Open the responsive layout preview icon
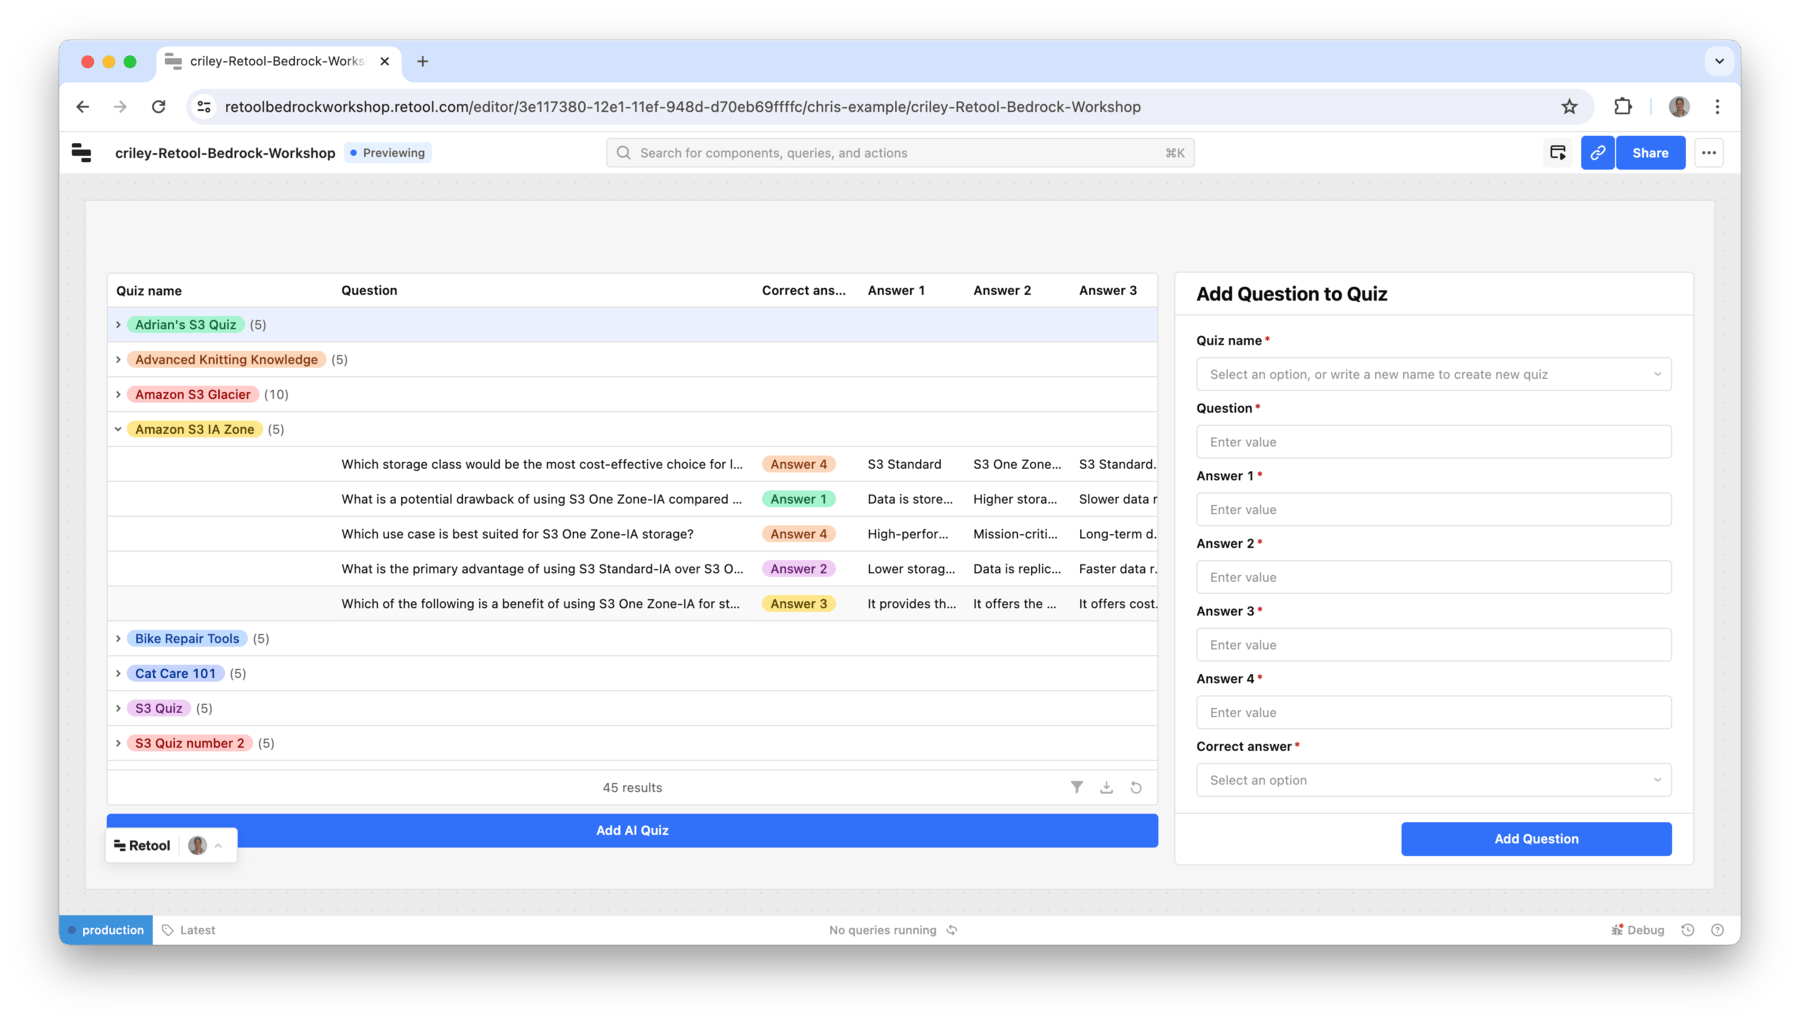 coord(1558,153)
